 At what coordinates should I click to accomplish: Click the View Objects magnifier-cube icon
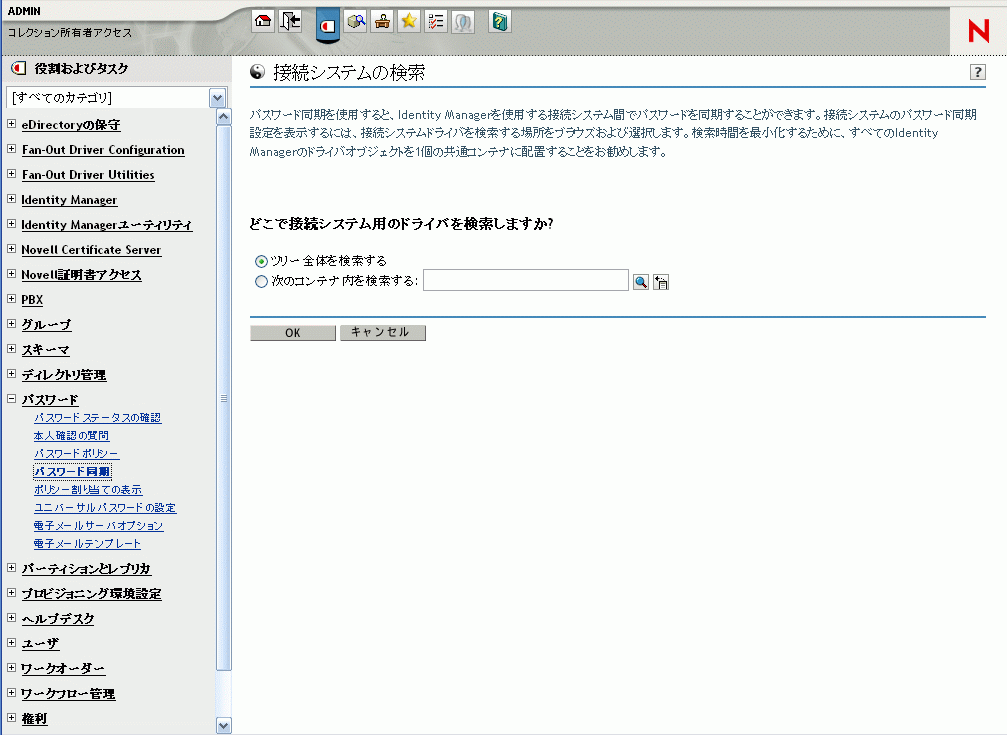(356, 20)
